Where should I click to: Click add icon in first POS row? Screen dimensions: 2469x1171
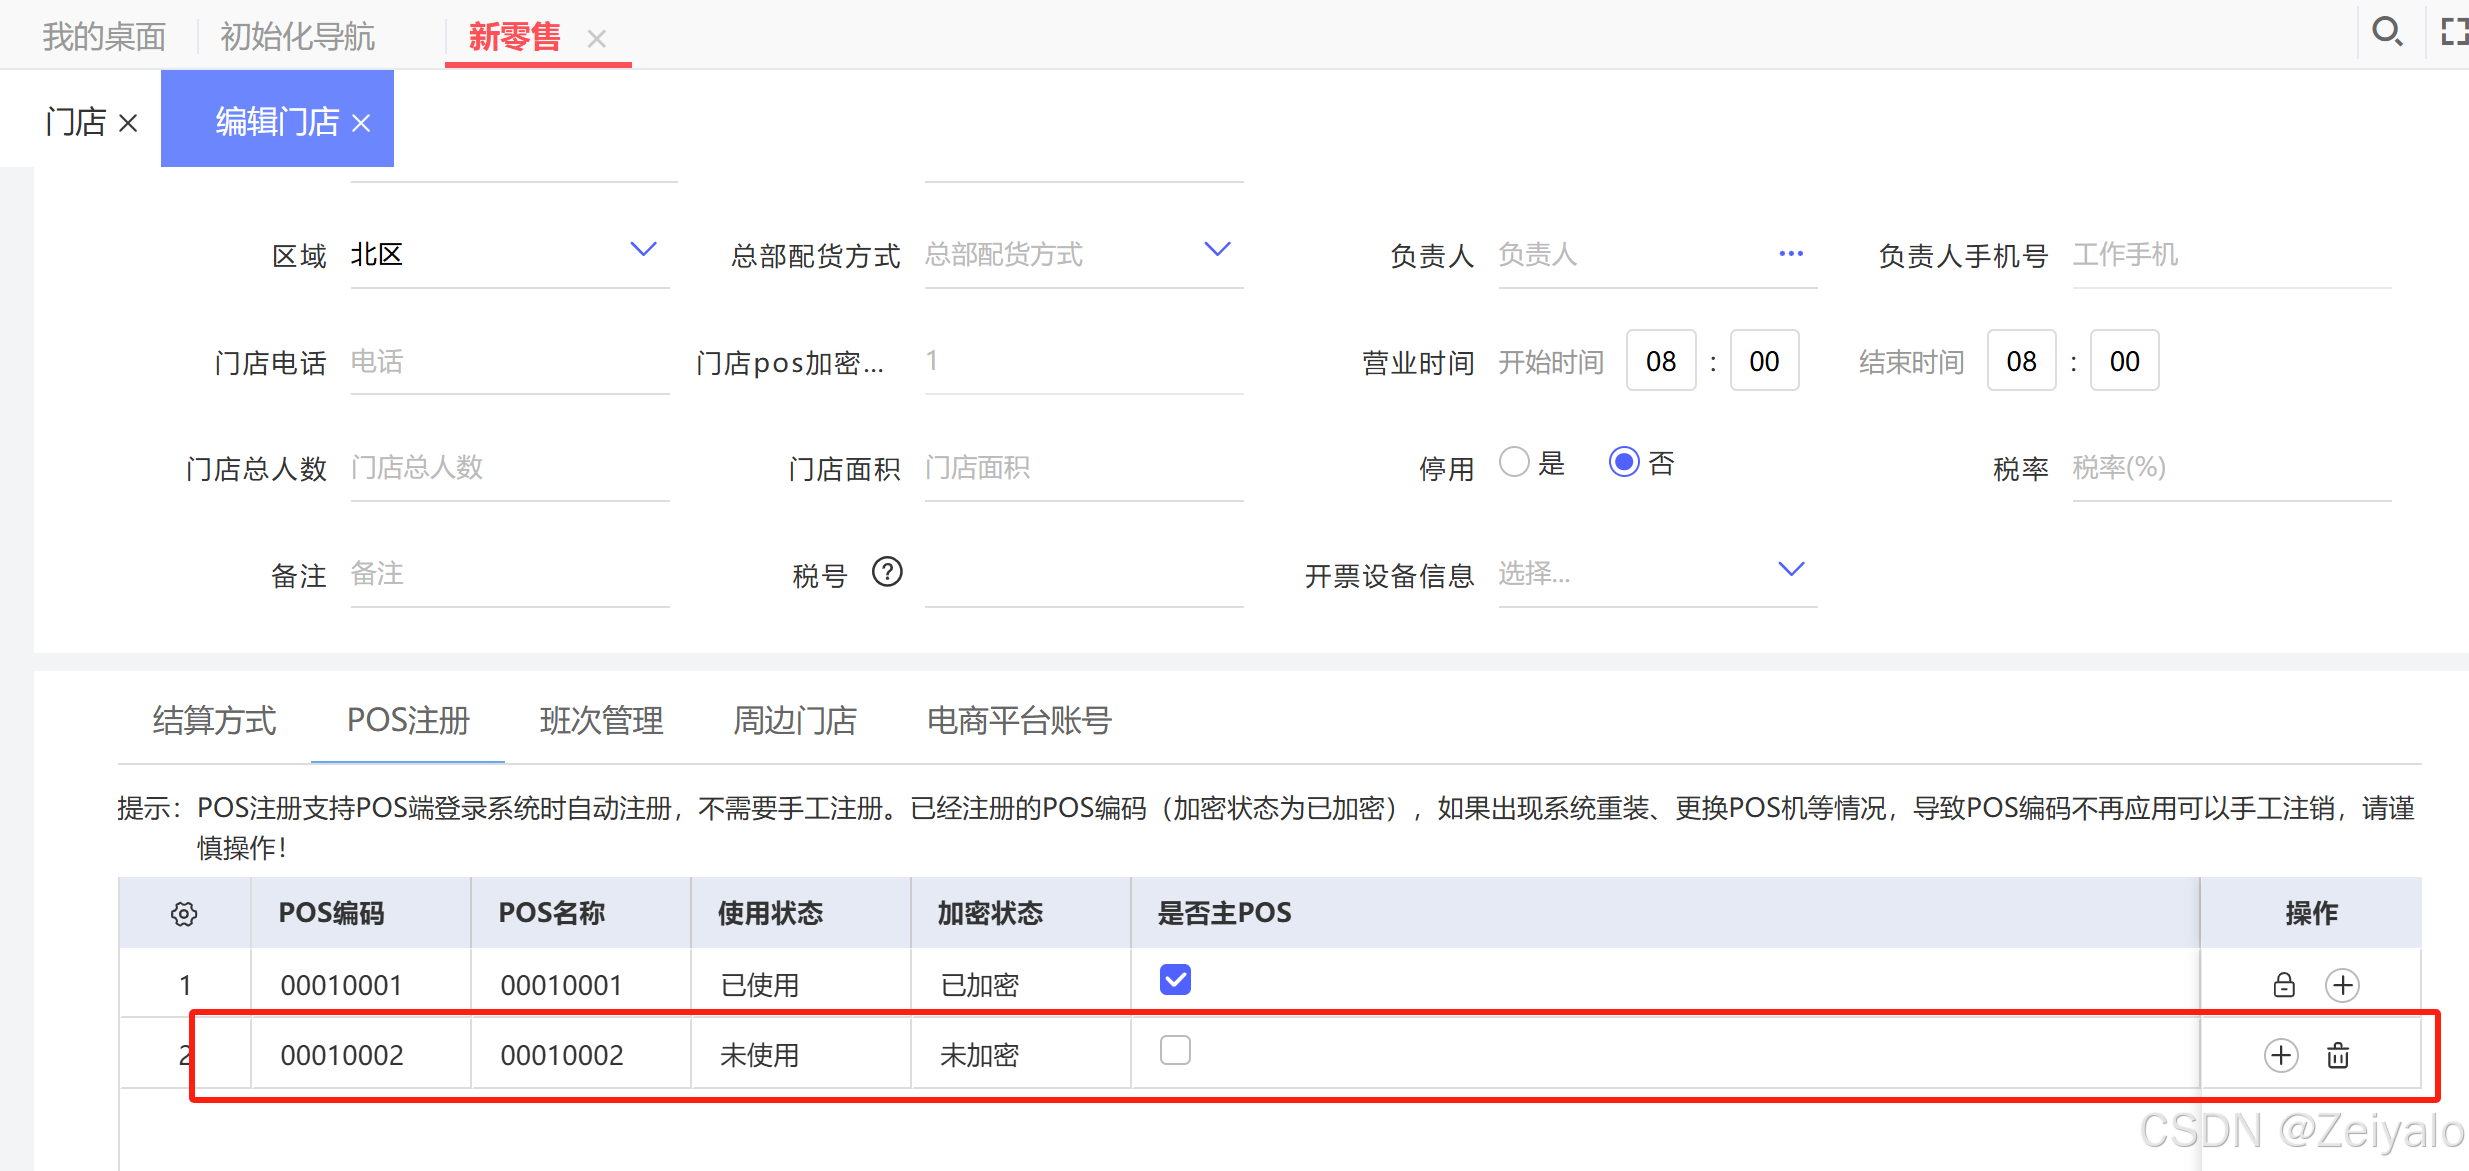2342,985
